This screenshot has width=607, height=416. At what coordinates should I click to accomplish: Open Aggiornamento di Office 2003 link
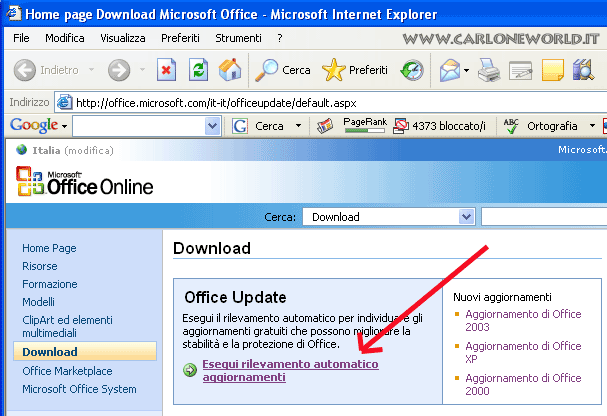(x=523, y=320)
